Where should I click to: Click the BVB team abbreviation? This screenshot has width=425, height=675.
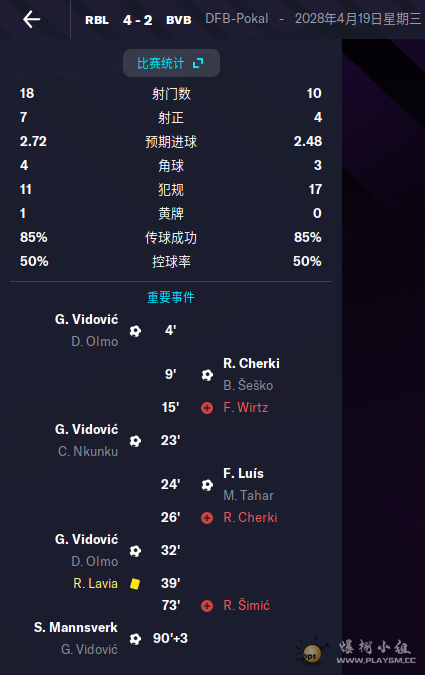point(179,20)
